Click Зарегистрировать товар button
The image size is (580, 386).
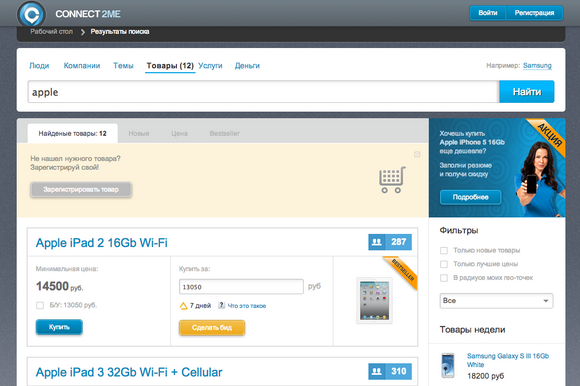[81, 190]
